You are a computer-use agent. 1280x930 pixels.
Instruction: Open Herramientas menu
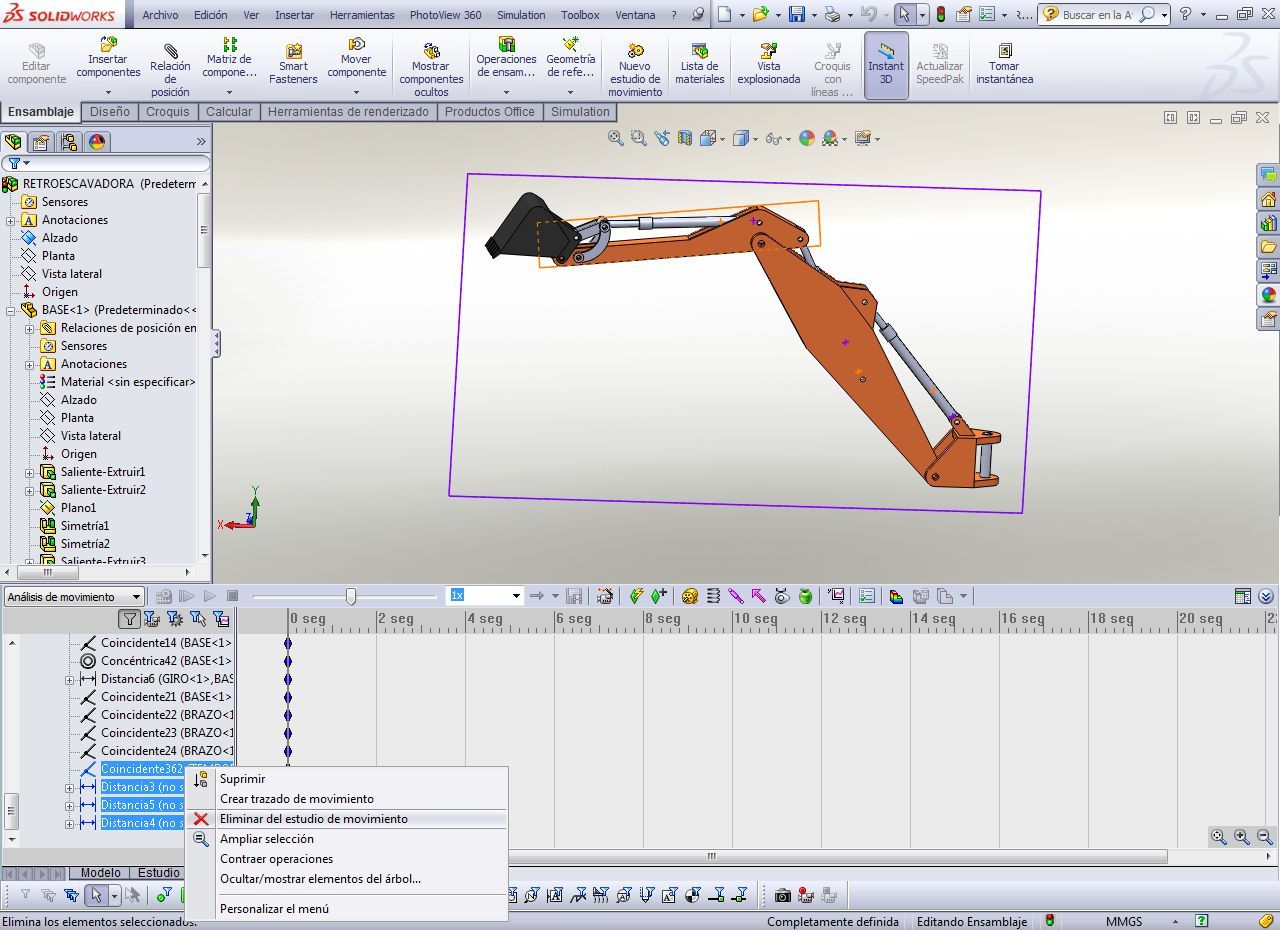point(363,15)
